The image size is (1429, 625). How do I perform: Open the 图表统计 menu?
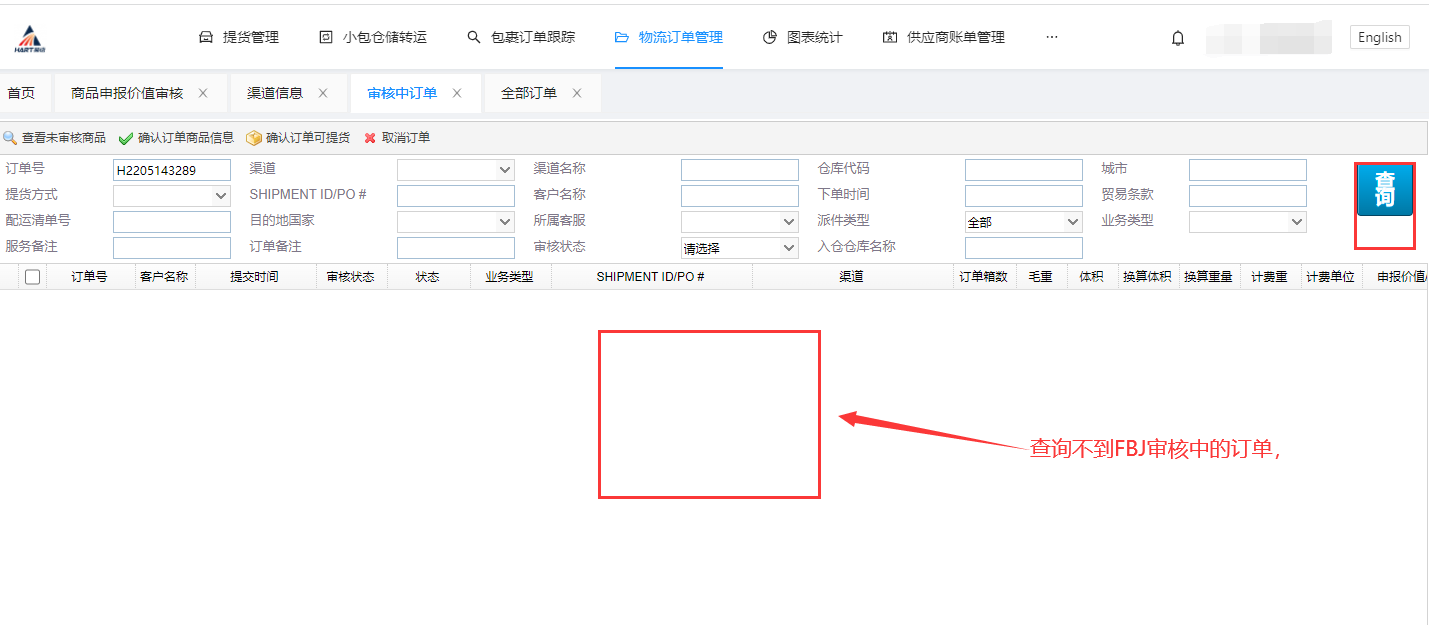(x=802, y=37)
